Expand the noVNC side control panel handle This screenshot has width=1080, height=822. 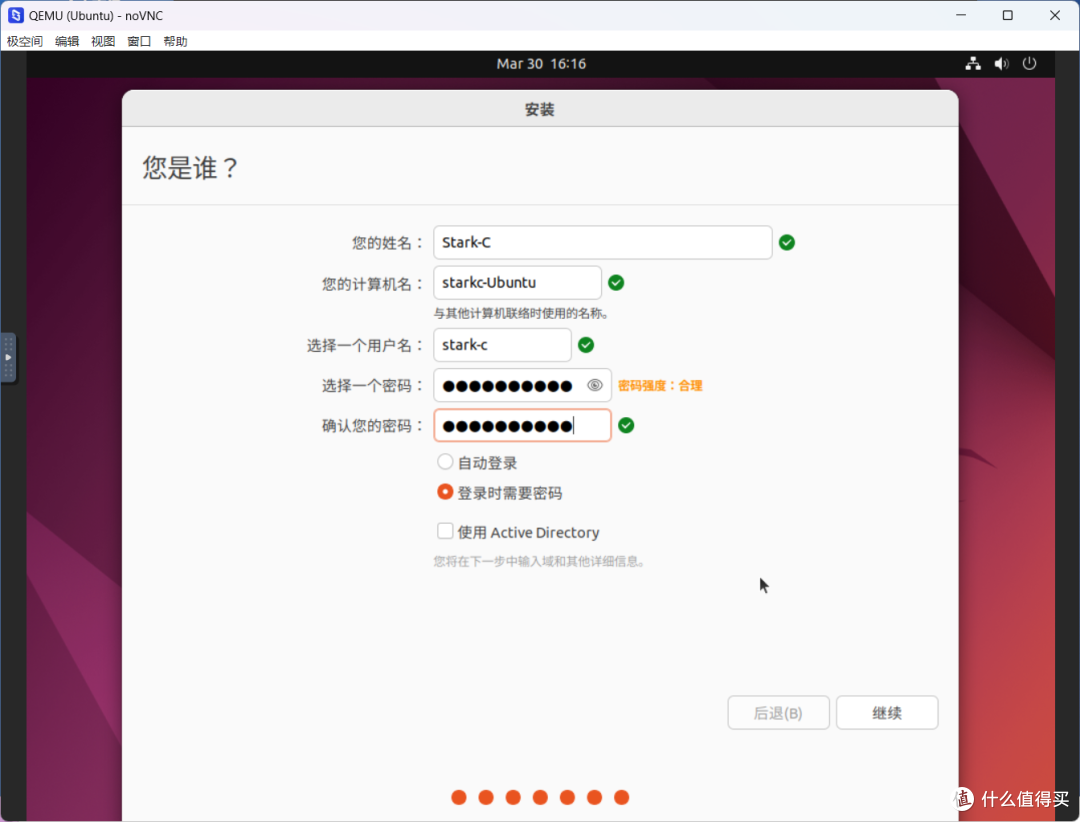(8, 358)
